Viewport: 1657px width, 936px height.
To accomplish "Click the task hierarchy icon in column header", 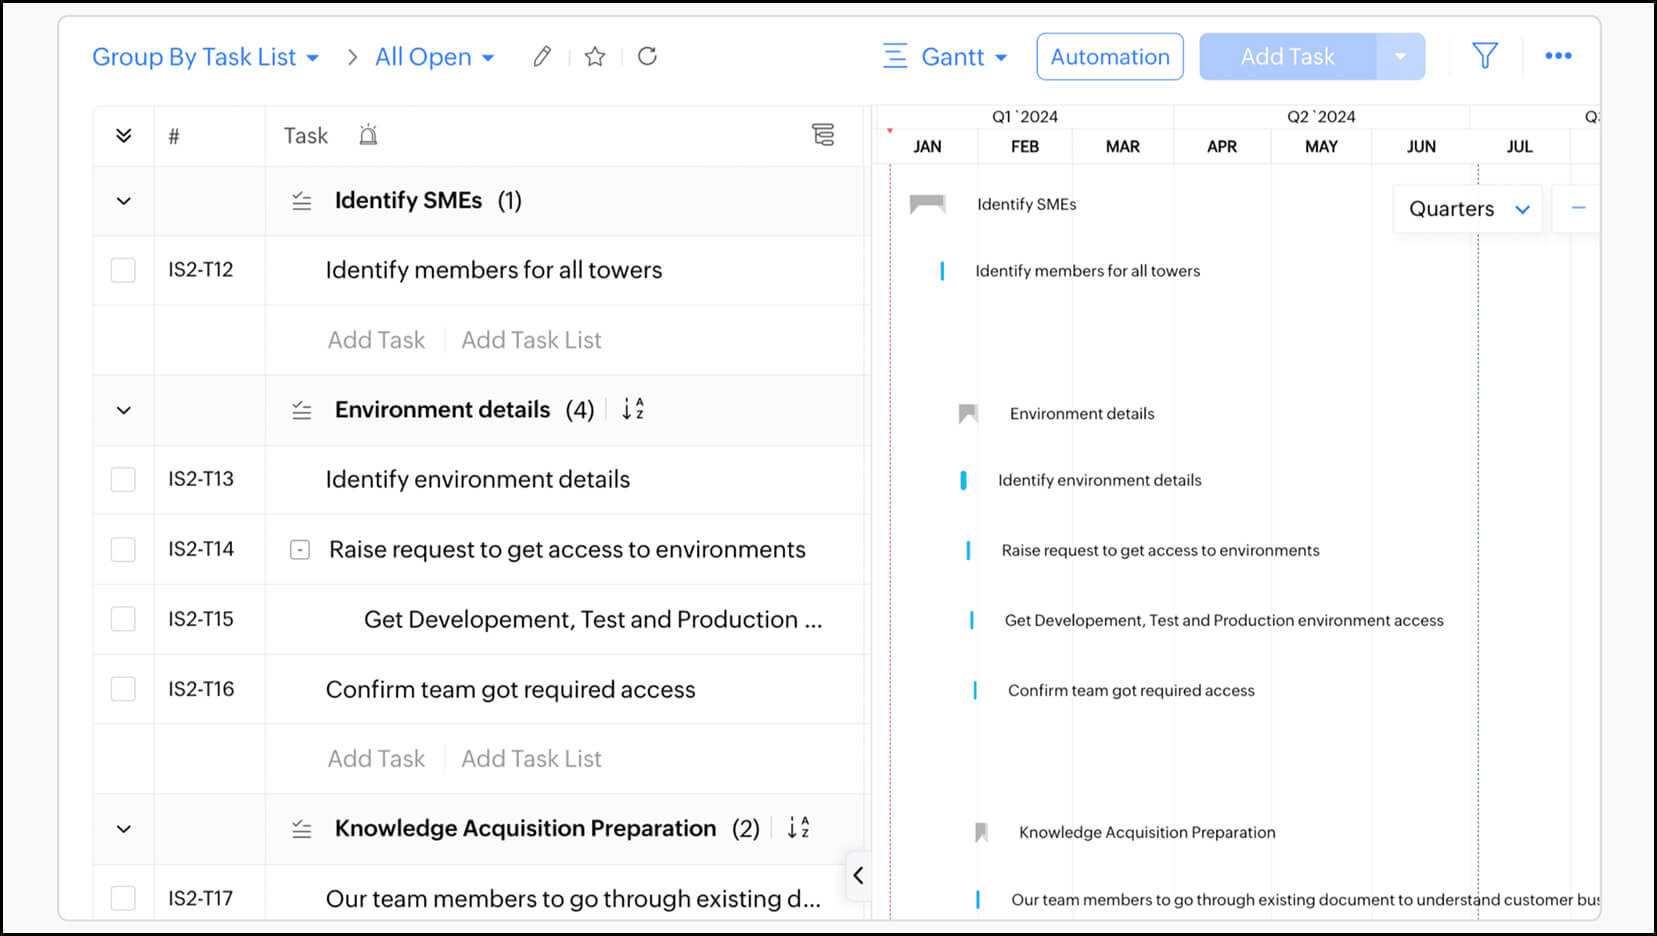I will tap(823, 134).
